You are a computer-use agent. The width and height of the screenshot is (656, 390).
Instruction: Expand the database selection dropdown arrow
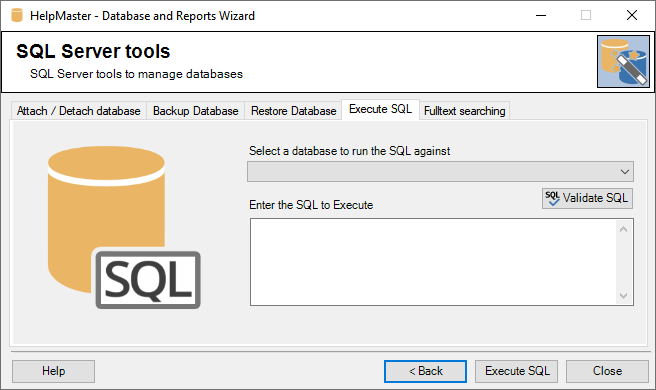coord(625,172)
